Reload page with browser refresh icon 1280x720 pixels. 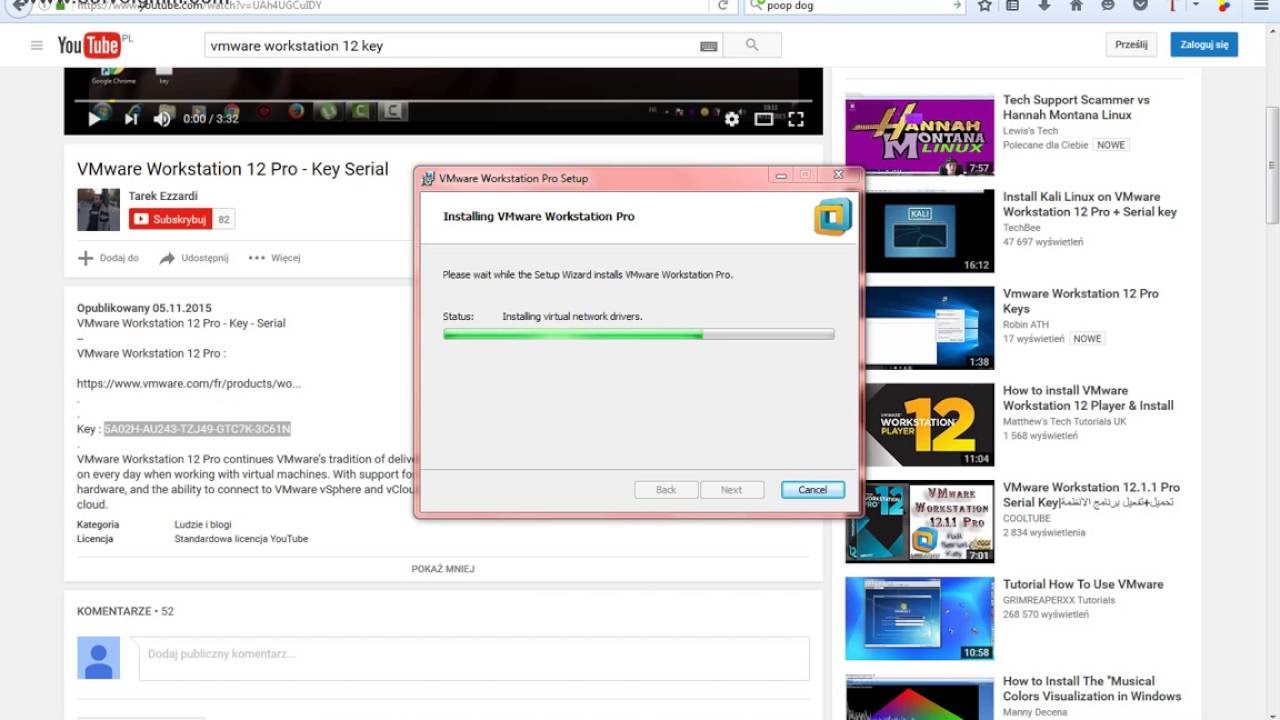pyautogui.click(x=723, y=5)
